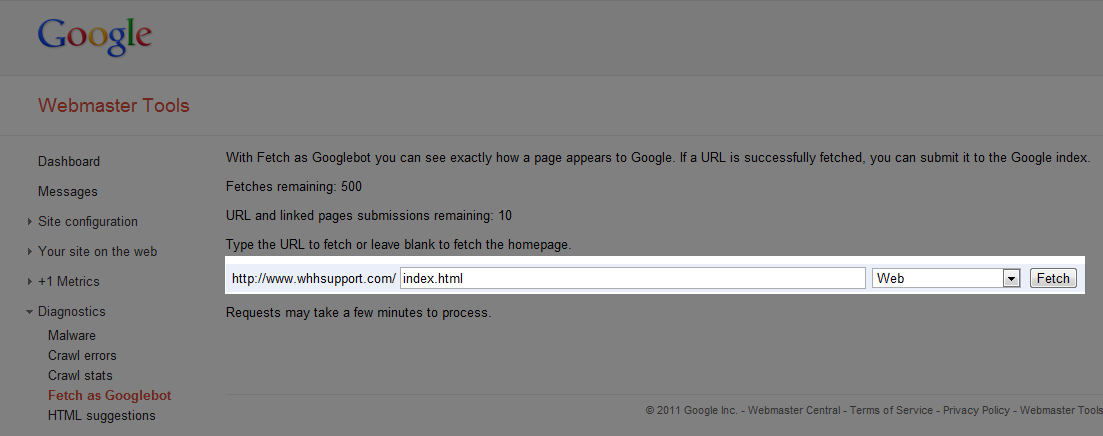Open Terms of Service link
Screen dimensions: 1103x436
[x=892, y=410]
